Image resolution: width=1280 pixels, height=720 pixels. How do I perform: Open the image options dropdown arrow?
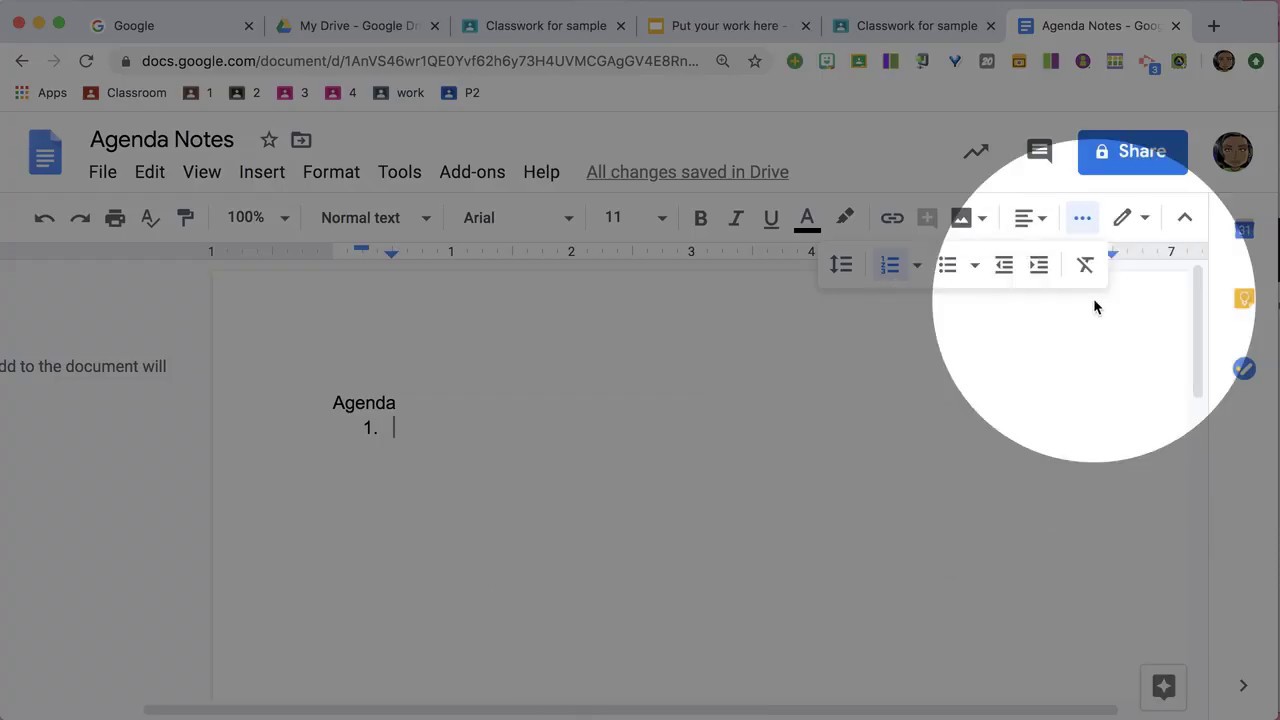(x=982, y=218)
